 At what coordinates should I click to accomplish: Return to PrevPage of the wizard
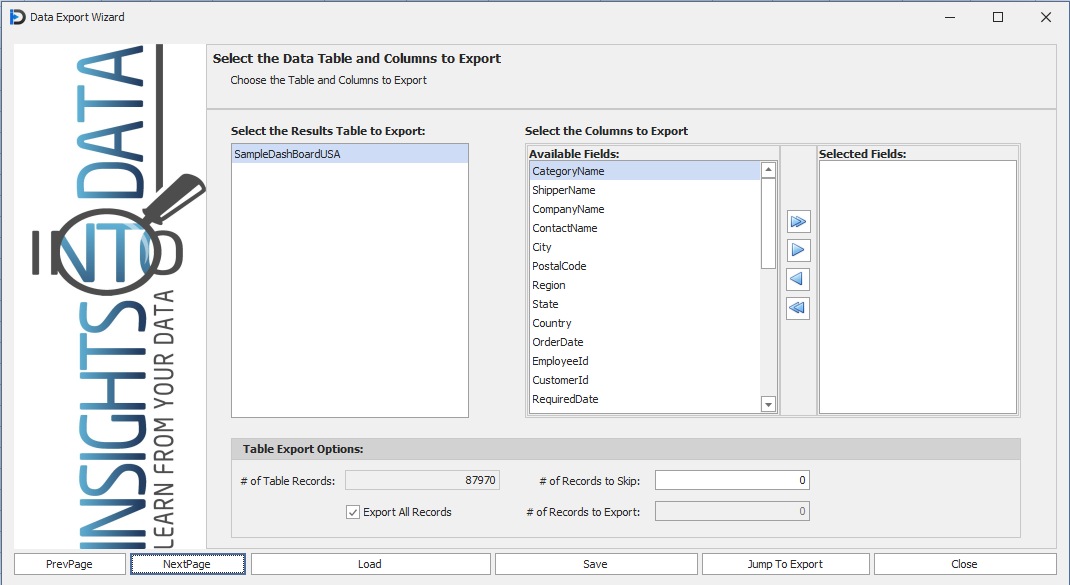pyautogui.click(x=69, y=564)
